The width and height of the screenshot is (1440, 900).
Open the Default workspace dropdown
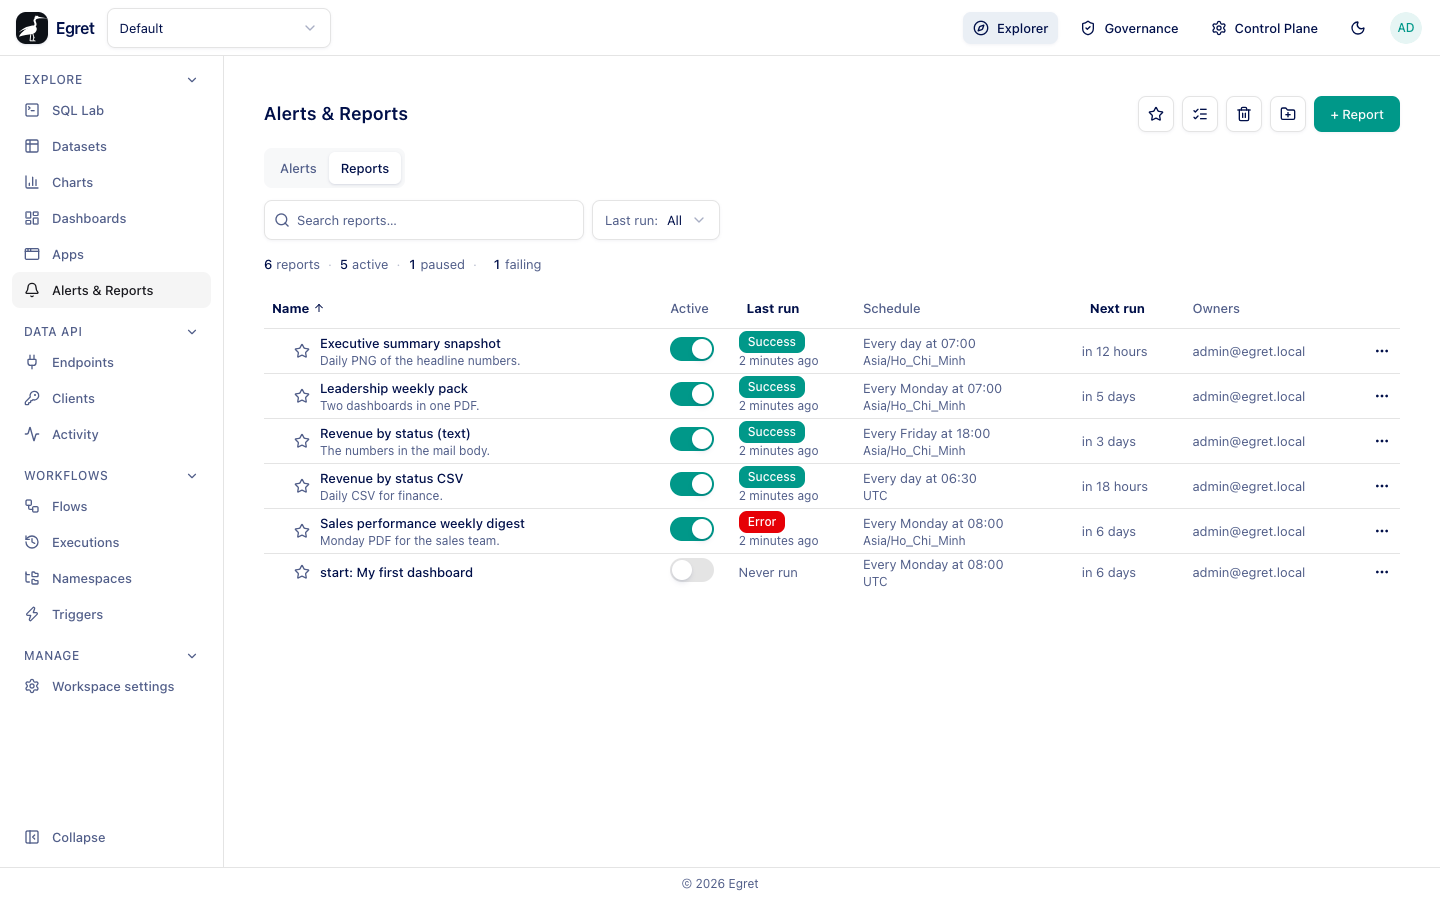point(219,28)
